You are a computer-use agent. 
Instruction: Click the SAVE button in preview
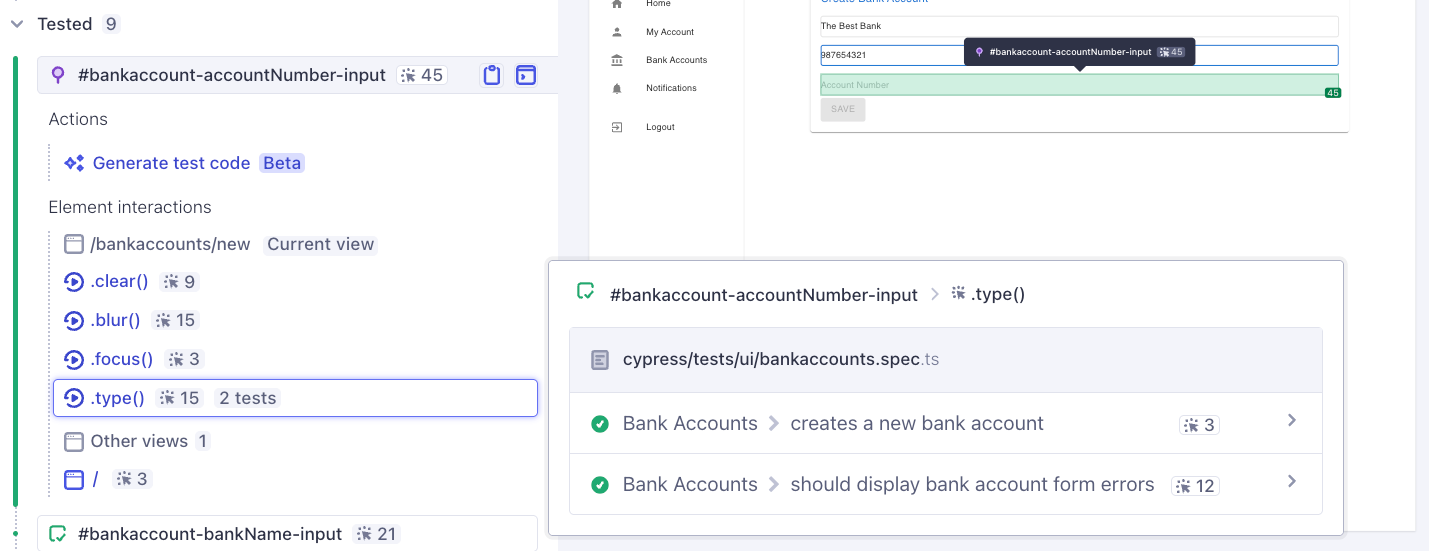click(x=843, y=109)
